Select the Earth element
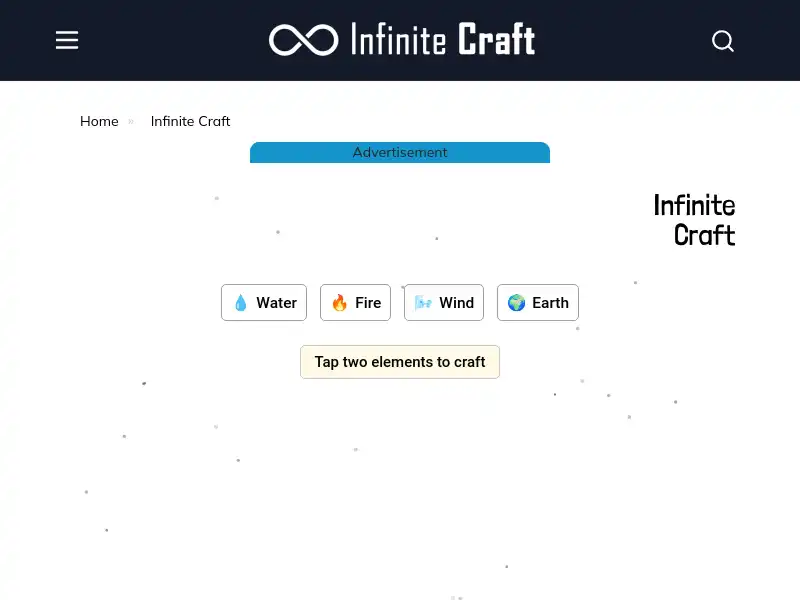Image resolution: width=800 pixels, height=600 pixels. pyautogui.click(x=538, y=303)
